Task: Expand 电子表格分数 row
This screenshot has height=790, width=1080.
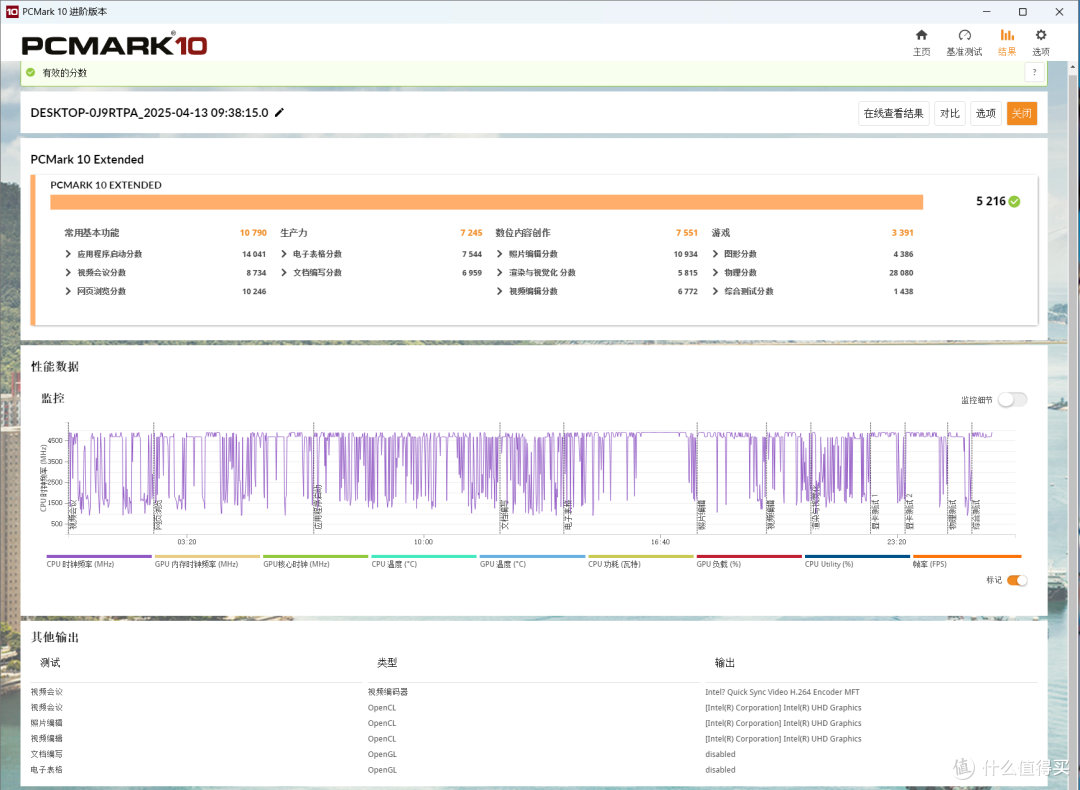Action: (284, 253)
